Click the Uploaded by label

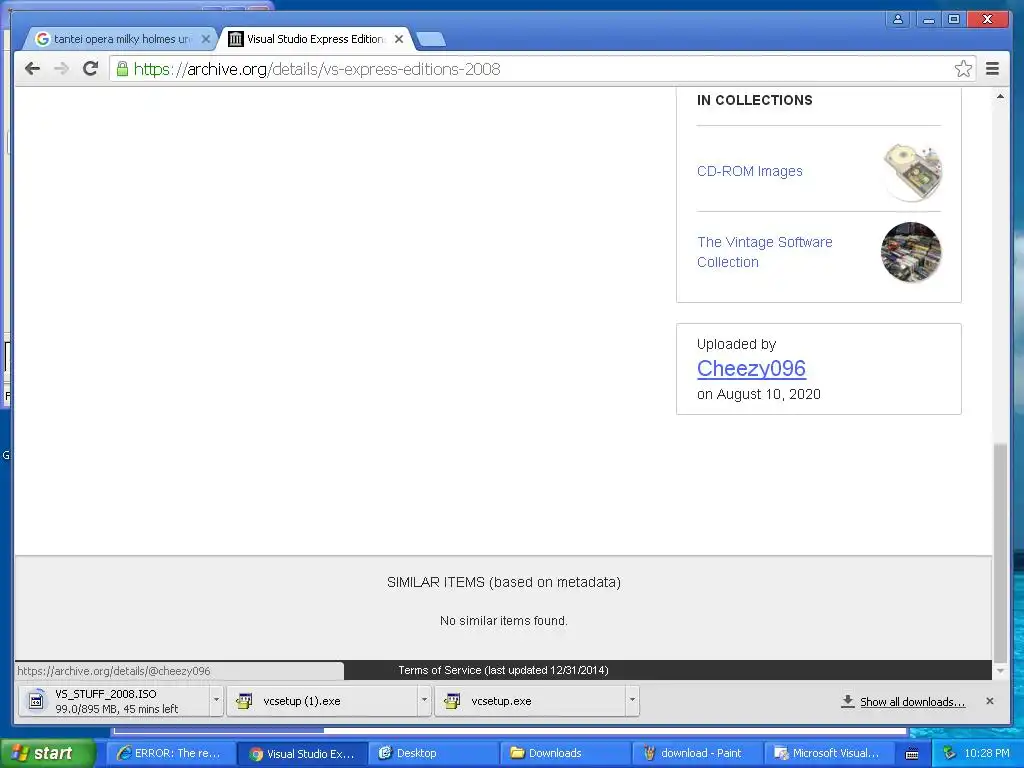(x=736, y=344)
